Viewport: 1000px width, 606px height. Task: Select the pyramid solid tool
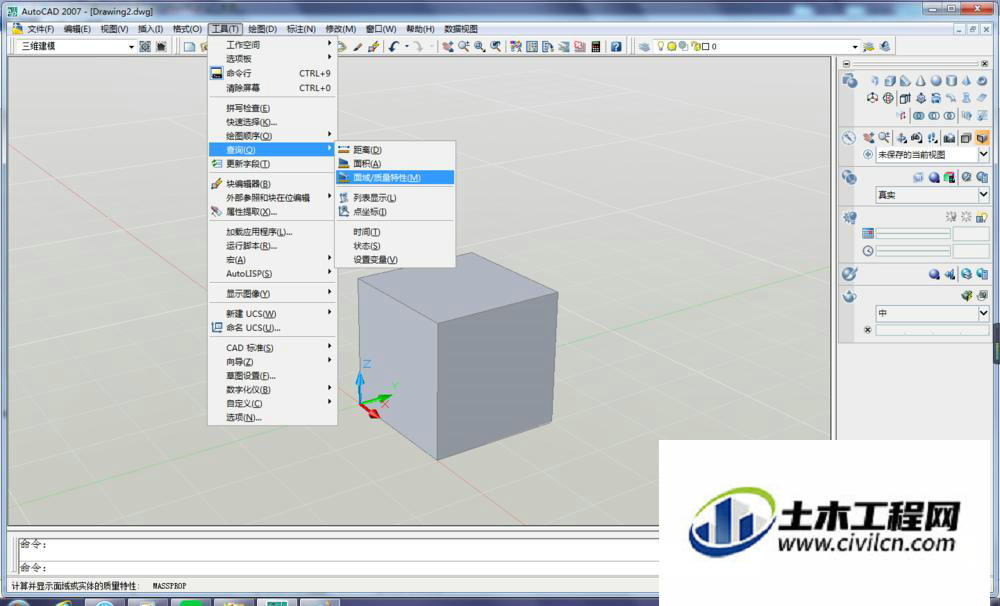click(966, 80)
